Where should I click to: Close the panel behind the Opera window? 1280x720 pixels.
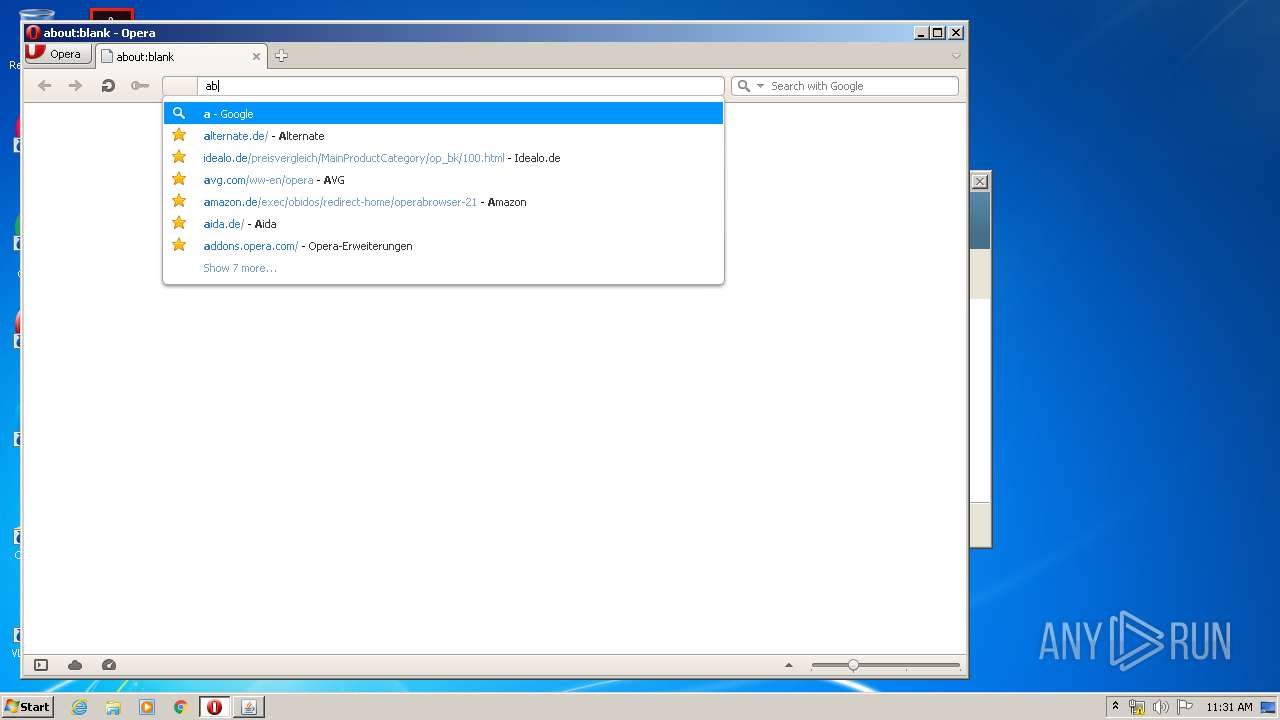click(x=980, y=181)
